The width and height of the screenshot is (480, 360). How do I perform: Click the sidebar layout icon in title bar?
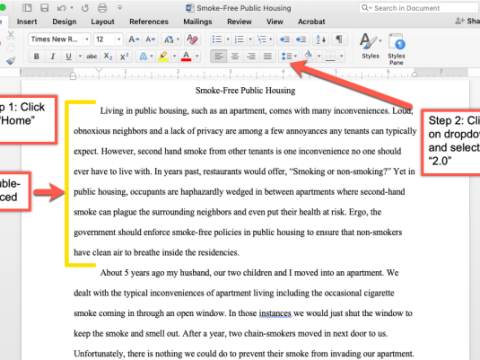click(x=27, y=8)
